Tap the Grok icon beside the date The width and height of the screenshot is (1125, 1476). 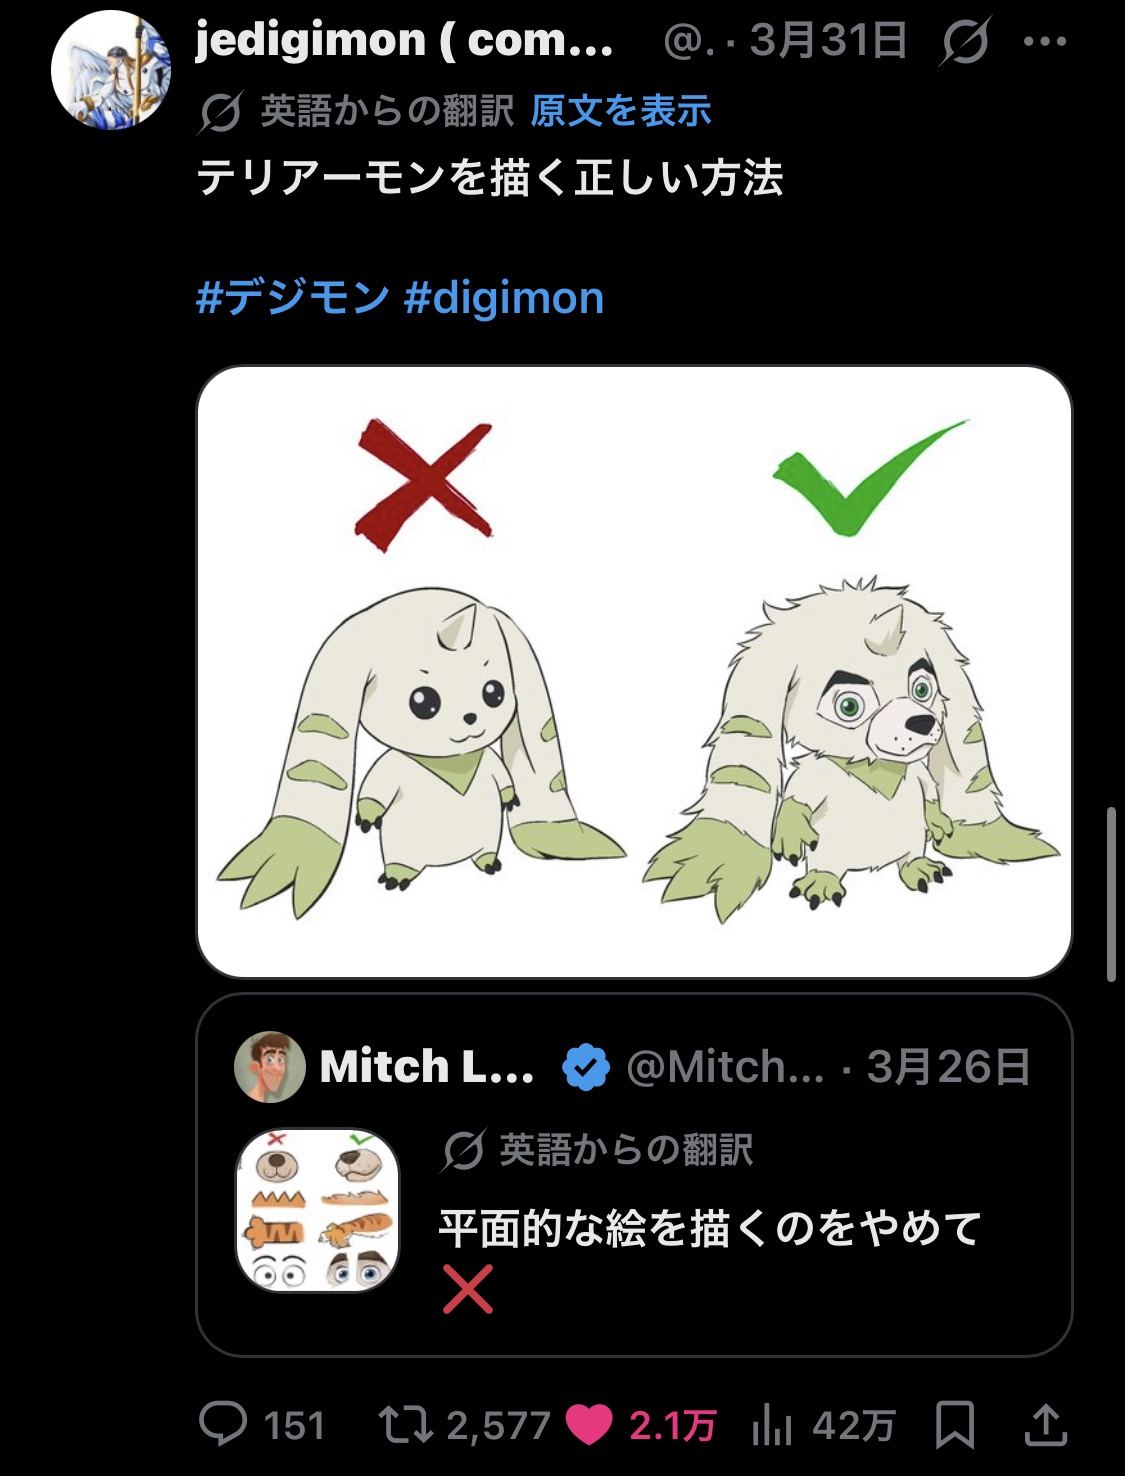(965, 42)
